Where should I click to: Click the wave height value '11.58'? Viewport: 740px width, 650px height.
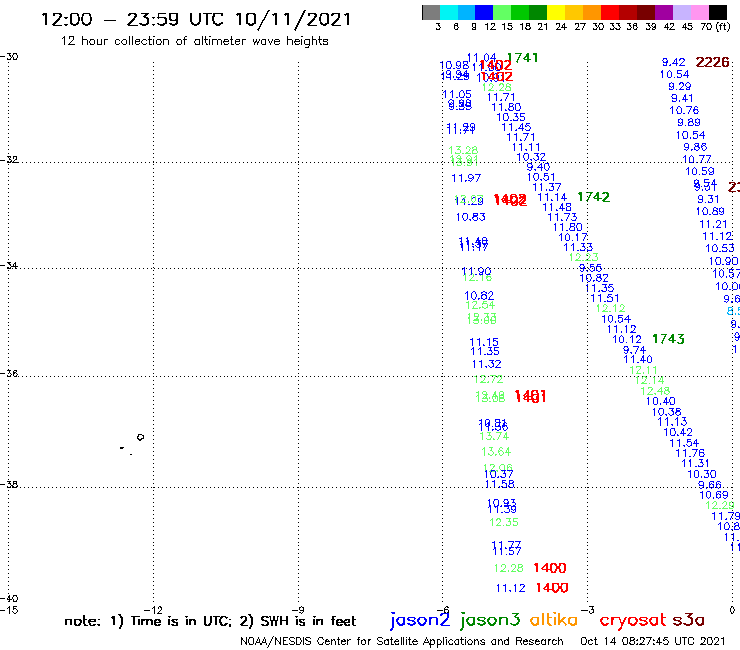click(499, 484)
